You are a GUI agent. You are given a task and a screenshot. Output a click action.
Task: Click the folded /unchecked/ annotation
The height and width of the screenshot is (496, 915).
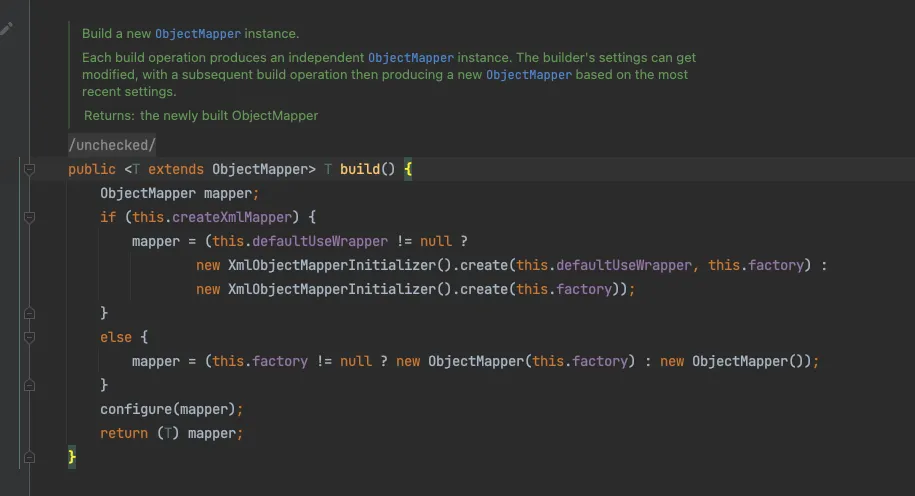112,145
